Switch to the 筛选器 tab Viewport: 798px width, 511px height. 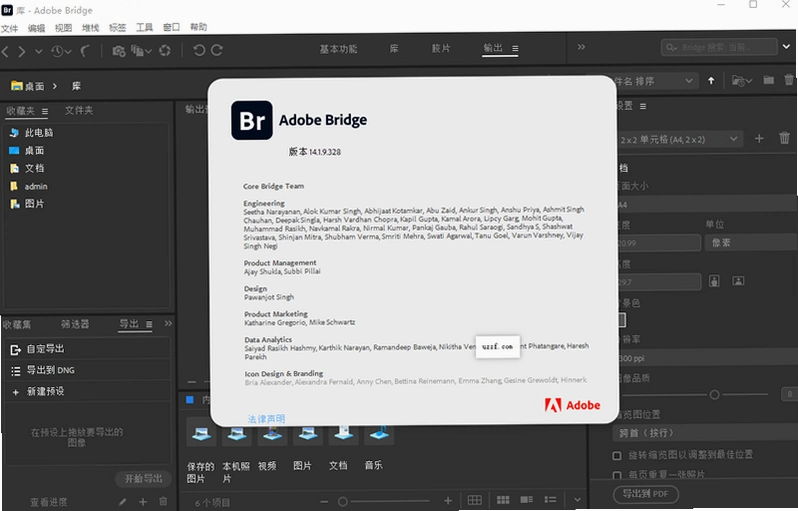pyautogui.click(x=75, y=324)
